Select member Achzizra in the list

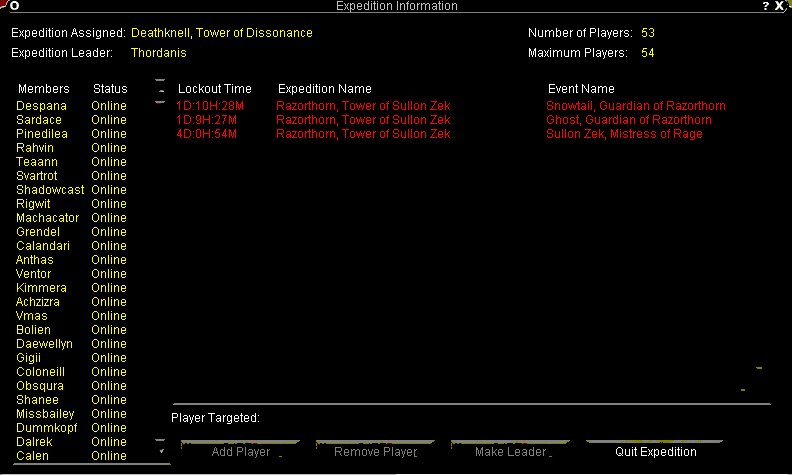[38, 302]
